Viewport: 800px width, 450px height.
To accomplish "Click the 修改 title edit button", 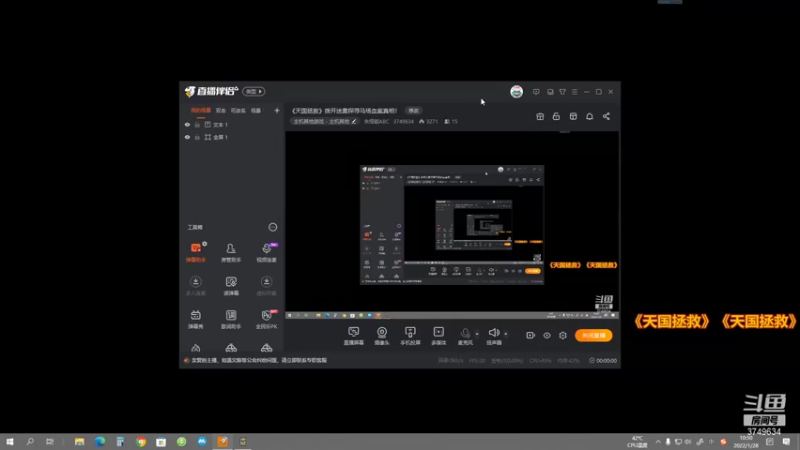I will (x=413, y=110).
